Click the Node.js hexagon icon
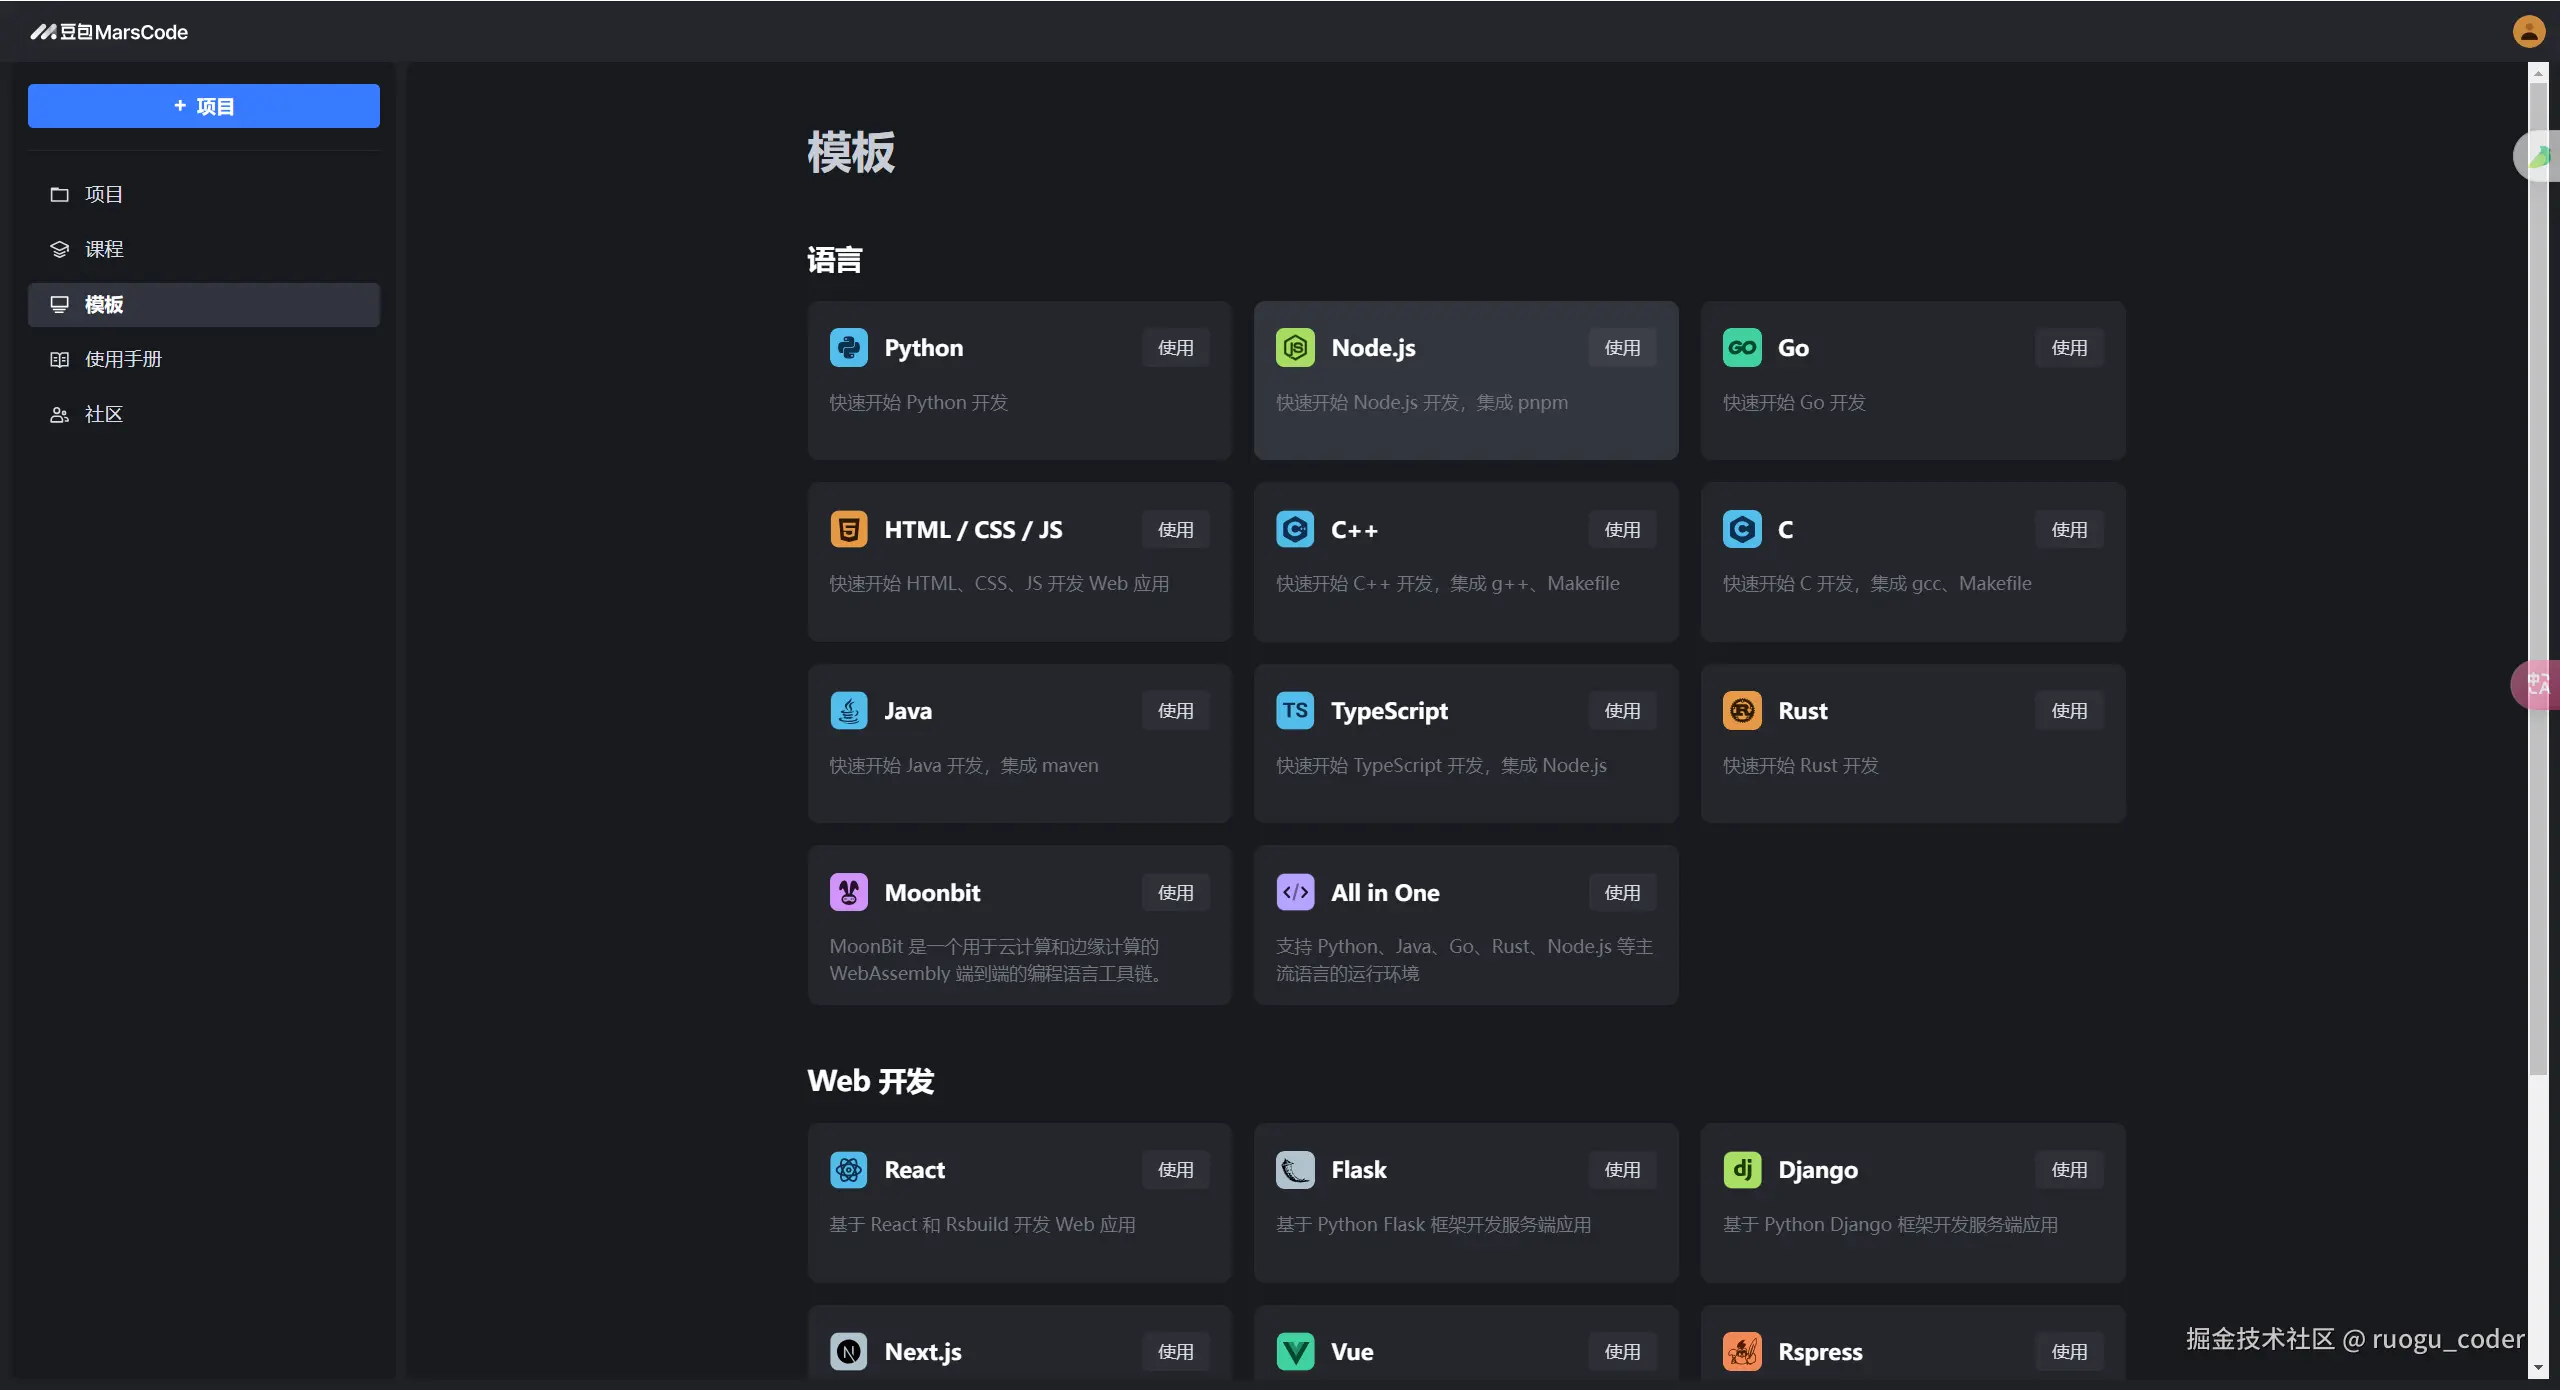Image resolution: width=2560 pixels, height=1390 pixels. pyautogui.click(x=1295, y=348)
